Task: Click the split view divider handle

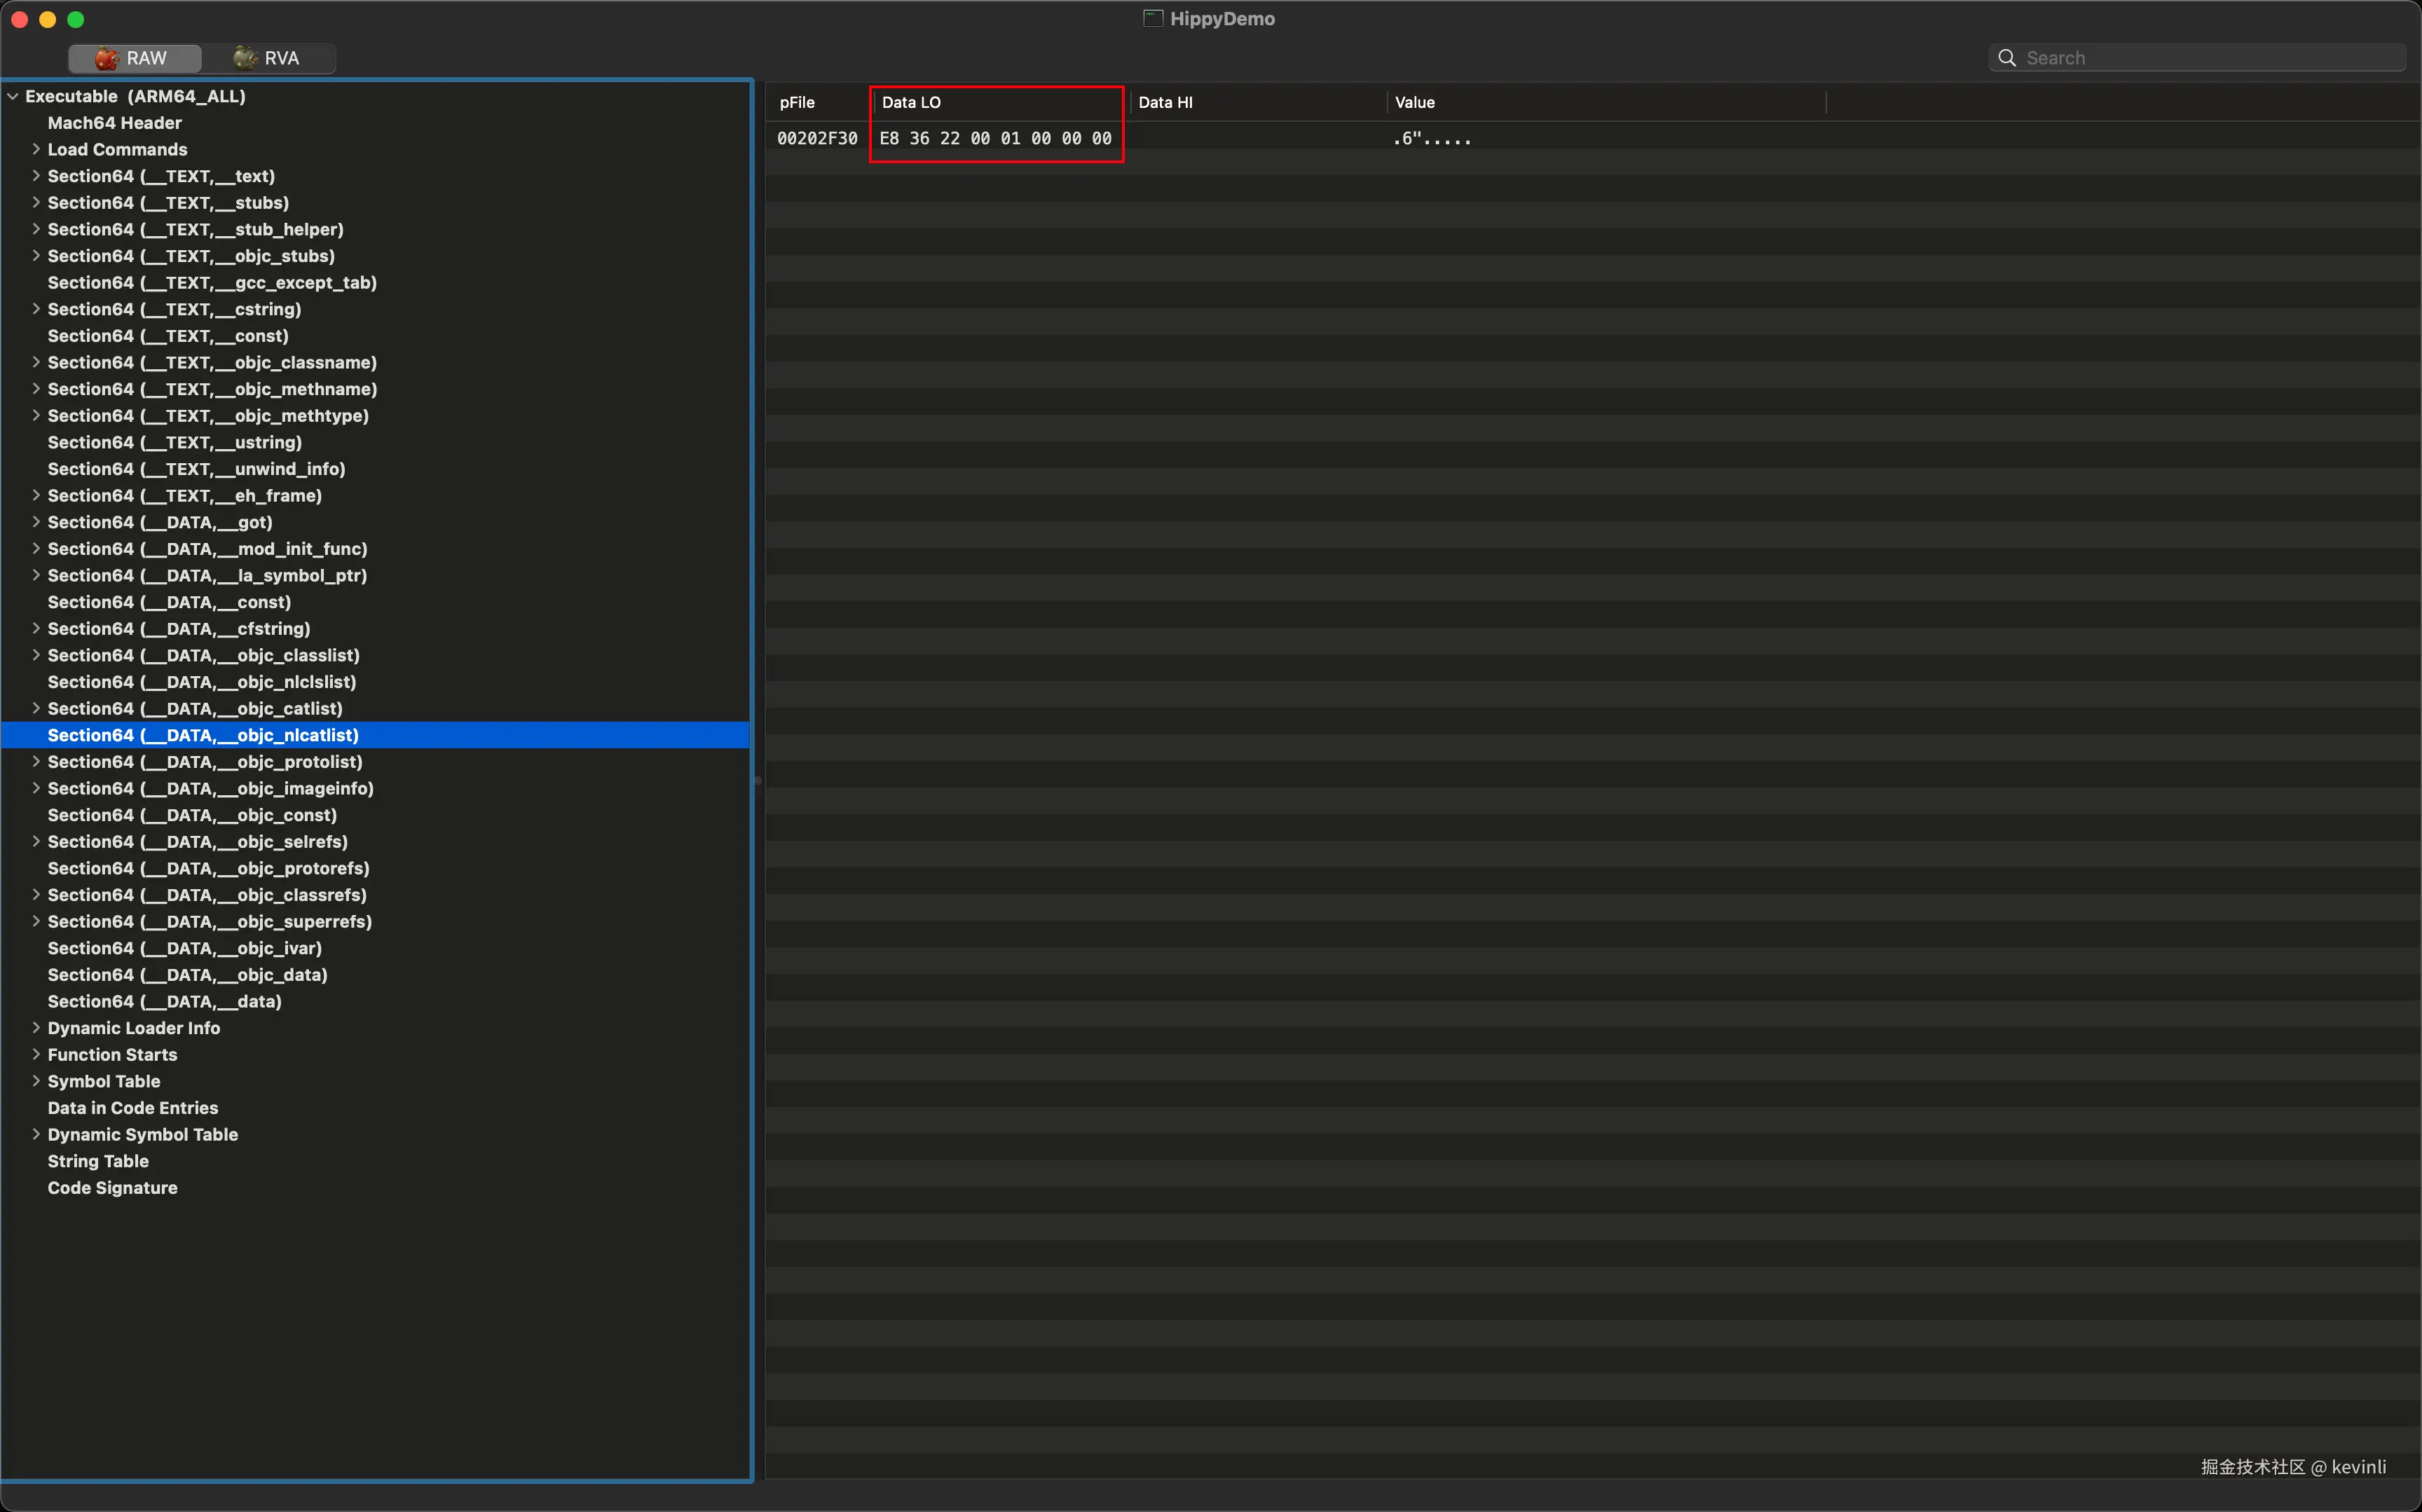Action: tap(757, 780)
